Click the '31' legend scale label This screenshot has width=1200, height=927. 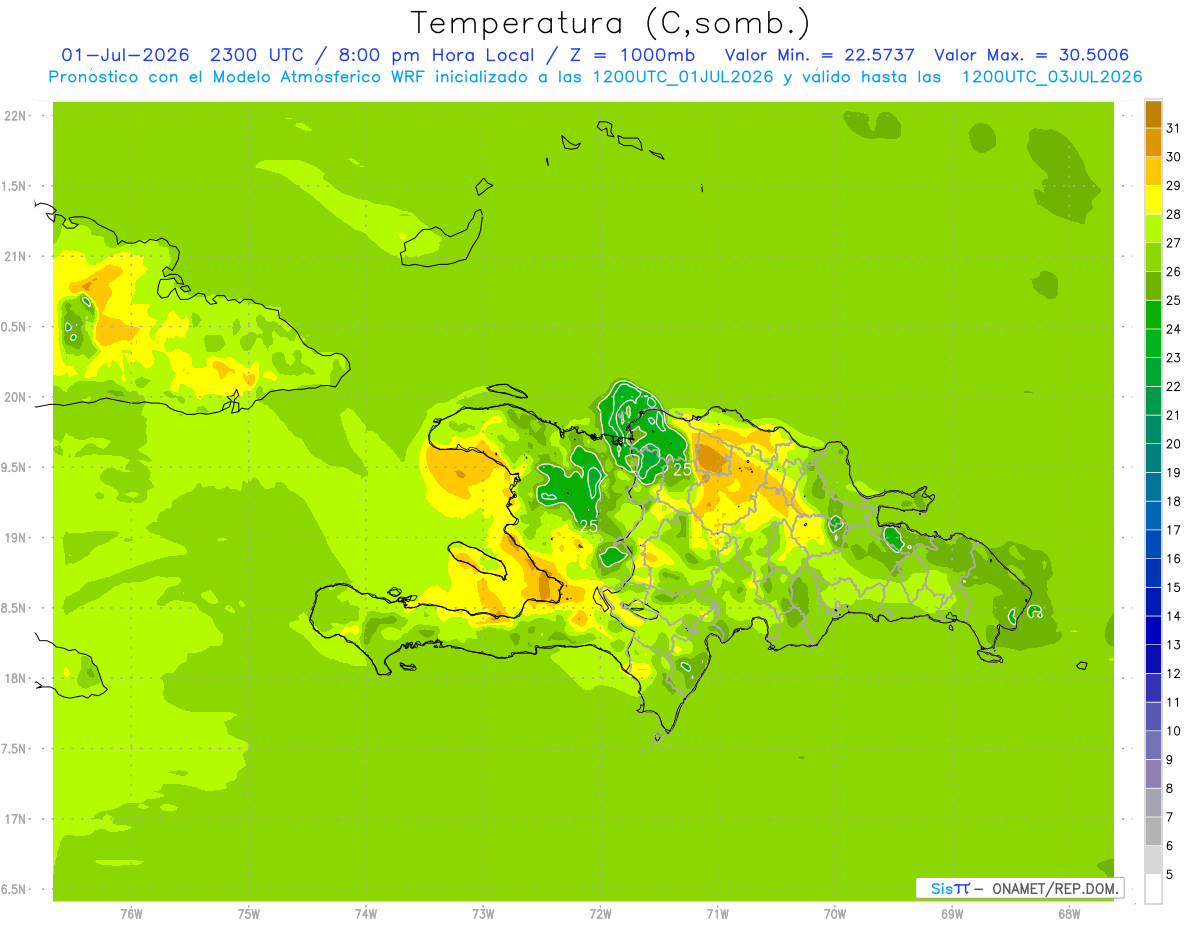point(1173,128)
